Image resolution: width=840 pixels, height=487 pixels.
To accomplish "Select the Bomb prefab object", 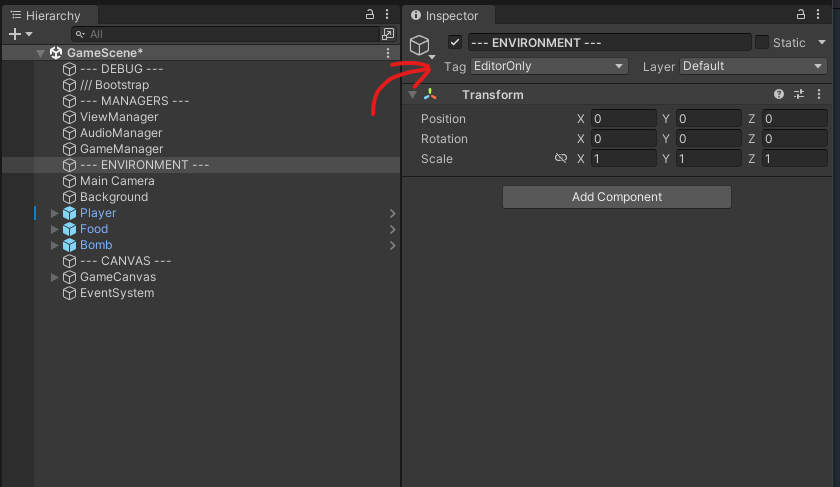I will coord(96,245).
